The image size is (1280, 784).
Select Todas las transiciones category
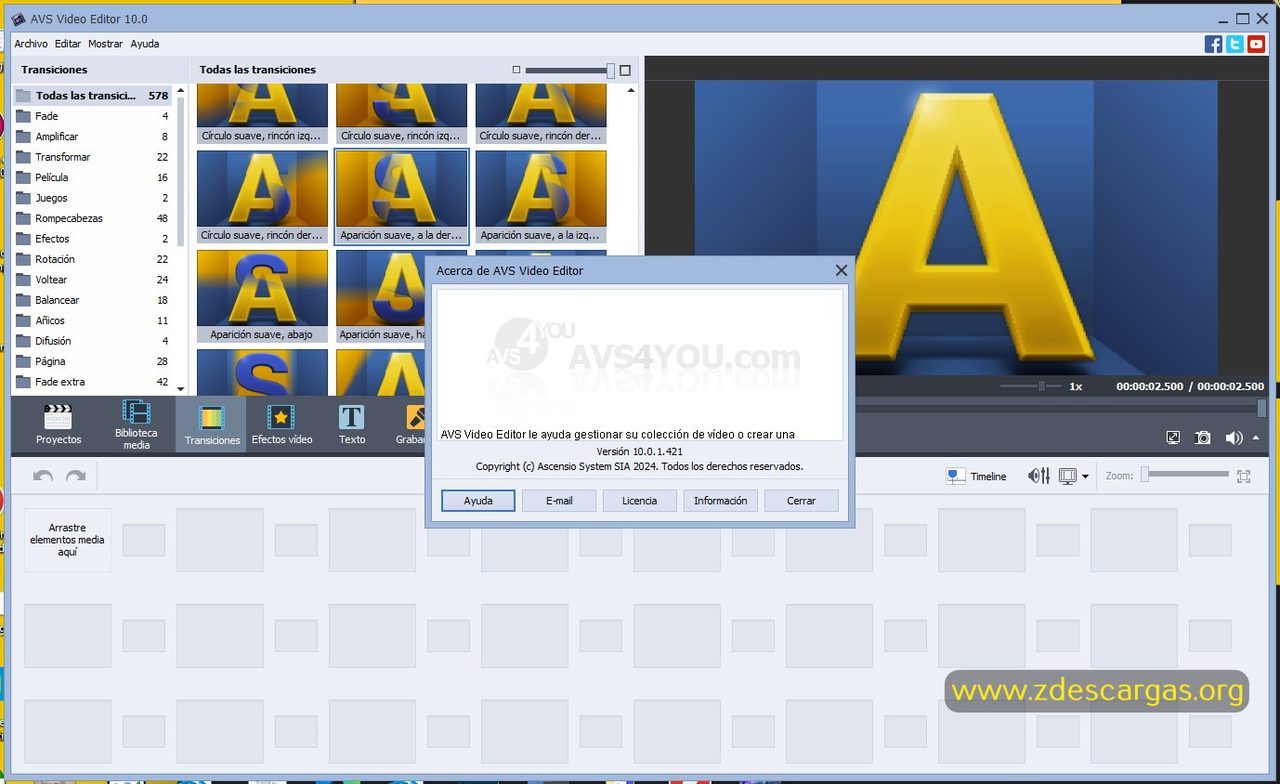click(x=92, y=96)
